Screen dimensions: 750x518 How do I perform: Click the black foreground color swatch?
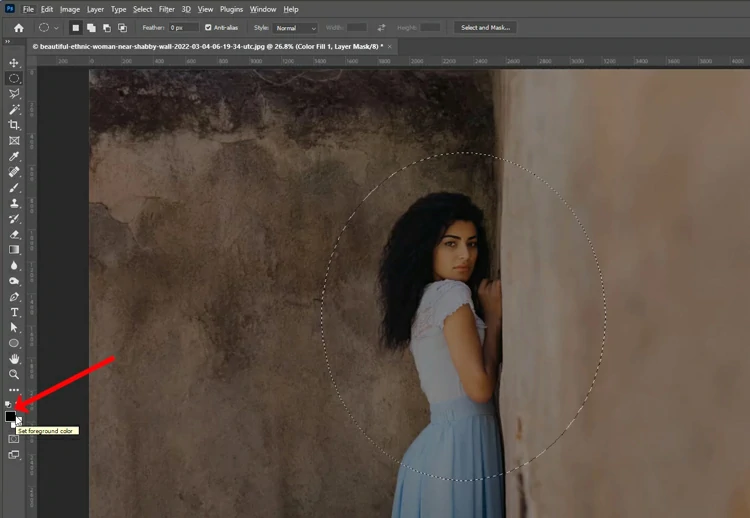11,416
